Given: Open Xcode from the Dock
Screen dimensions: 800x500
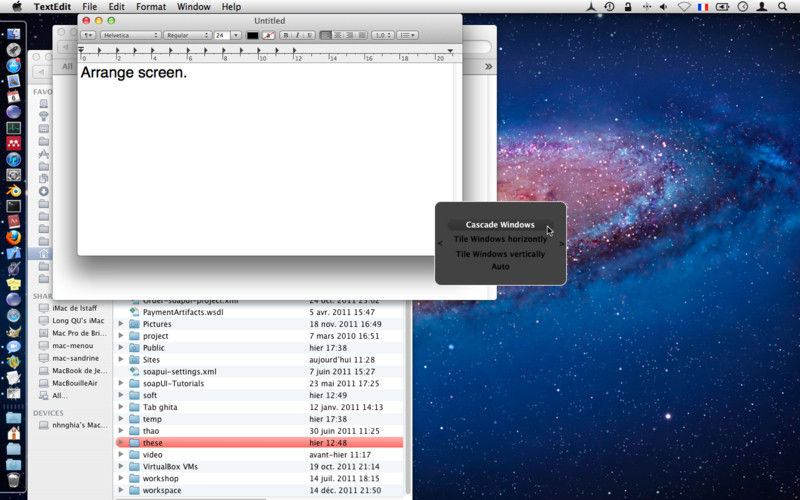Looking at the screenshot, I should click(x=13, y=253).
